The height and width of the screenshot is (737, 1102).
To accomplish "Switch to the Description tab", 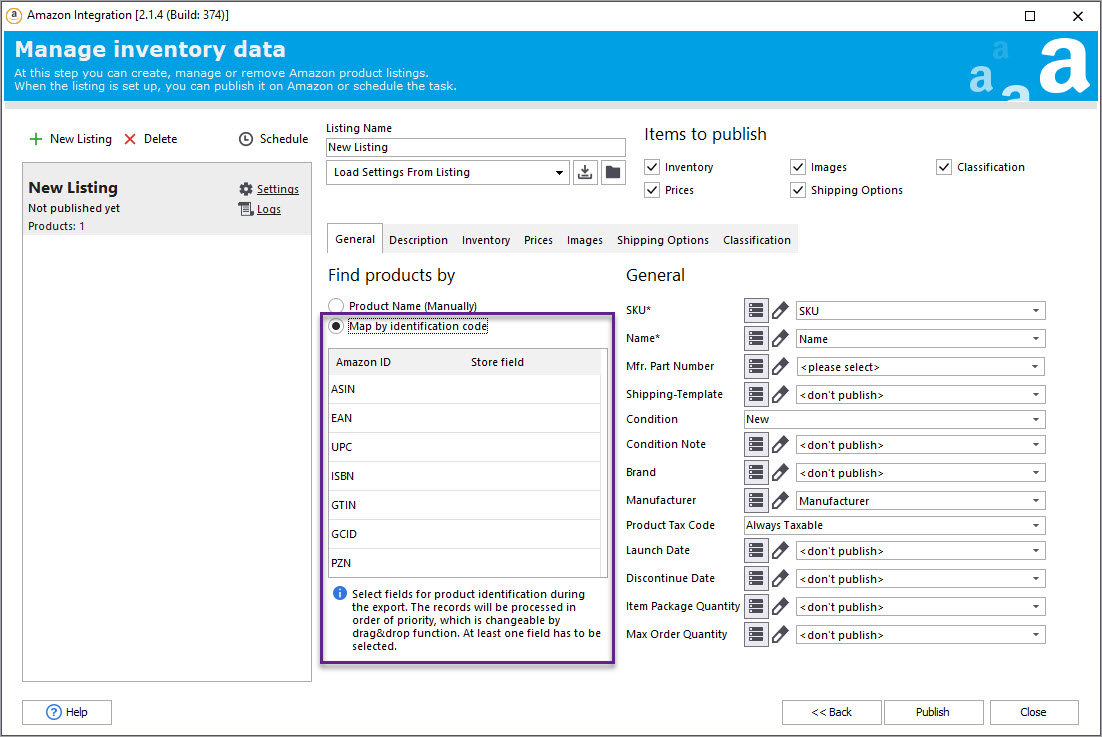I will coord(418,240).
